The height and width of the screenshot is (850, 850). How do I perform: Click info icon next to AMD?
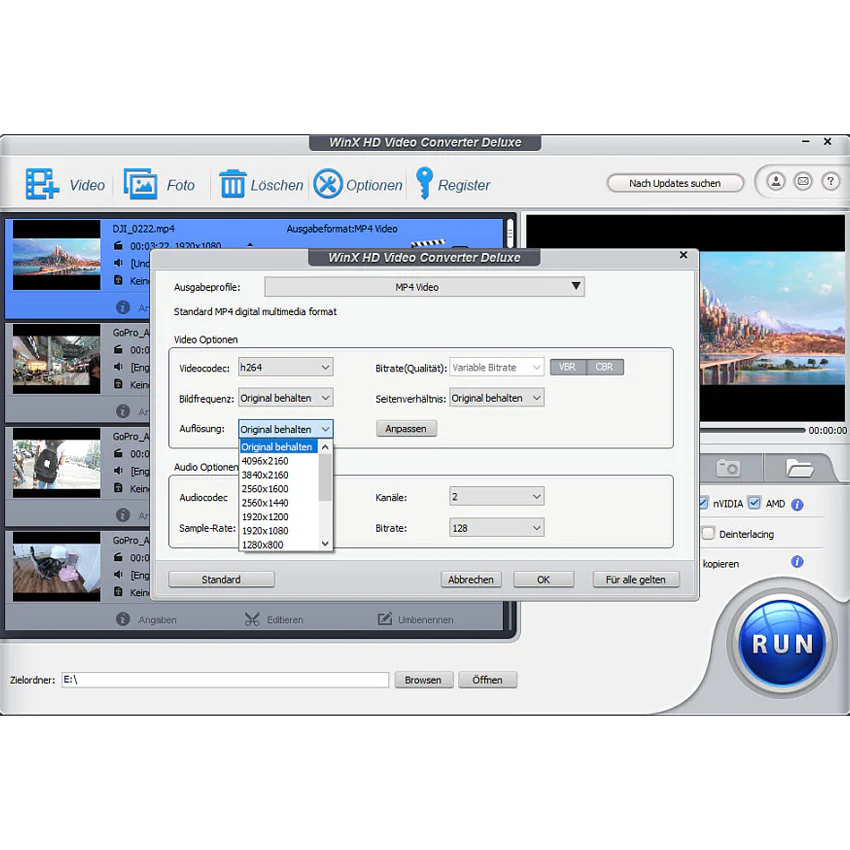tap(797, 505)
